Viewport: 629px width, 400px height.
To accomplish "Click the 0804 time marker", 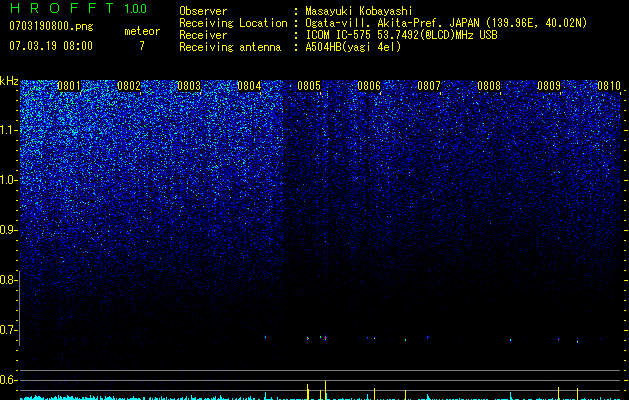I will 249,86.
